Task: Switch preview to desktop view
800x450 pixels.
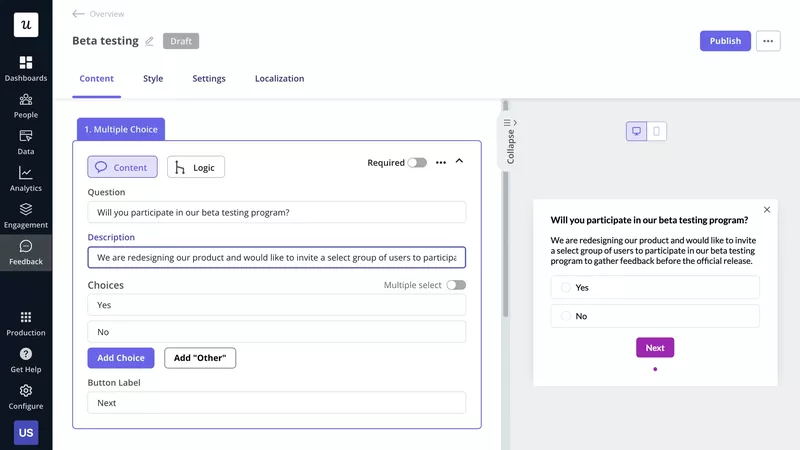Action: click(x=636, y=131)
